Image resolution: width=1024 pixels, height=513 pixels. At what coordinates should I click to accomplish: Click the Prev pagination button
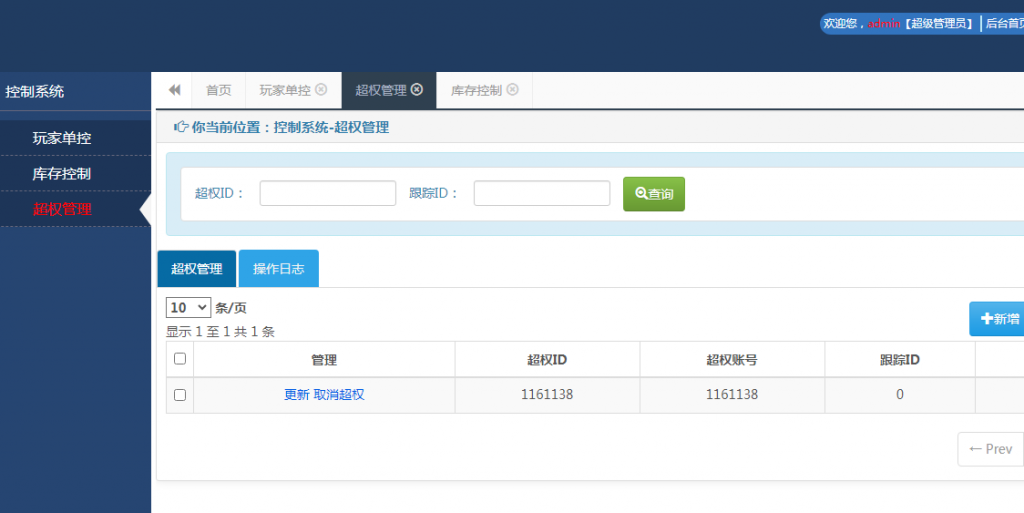click(x=990, y=449)
